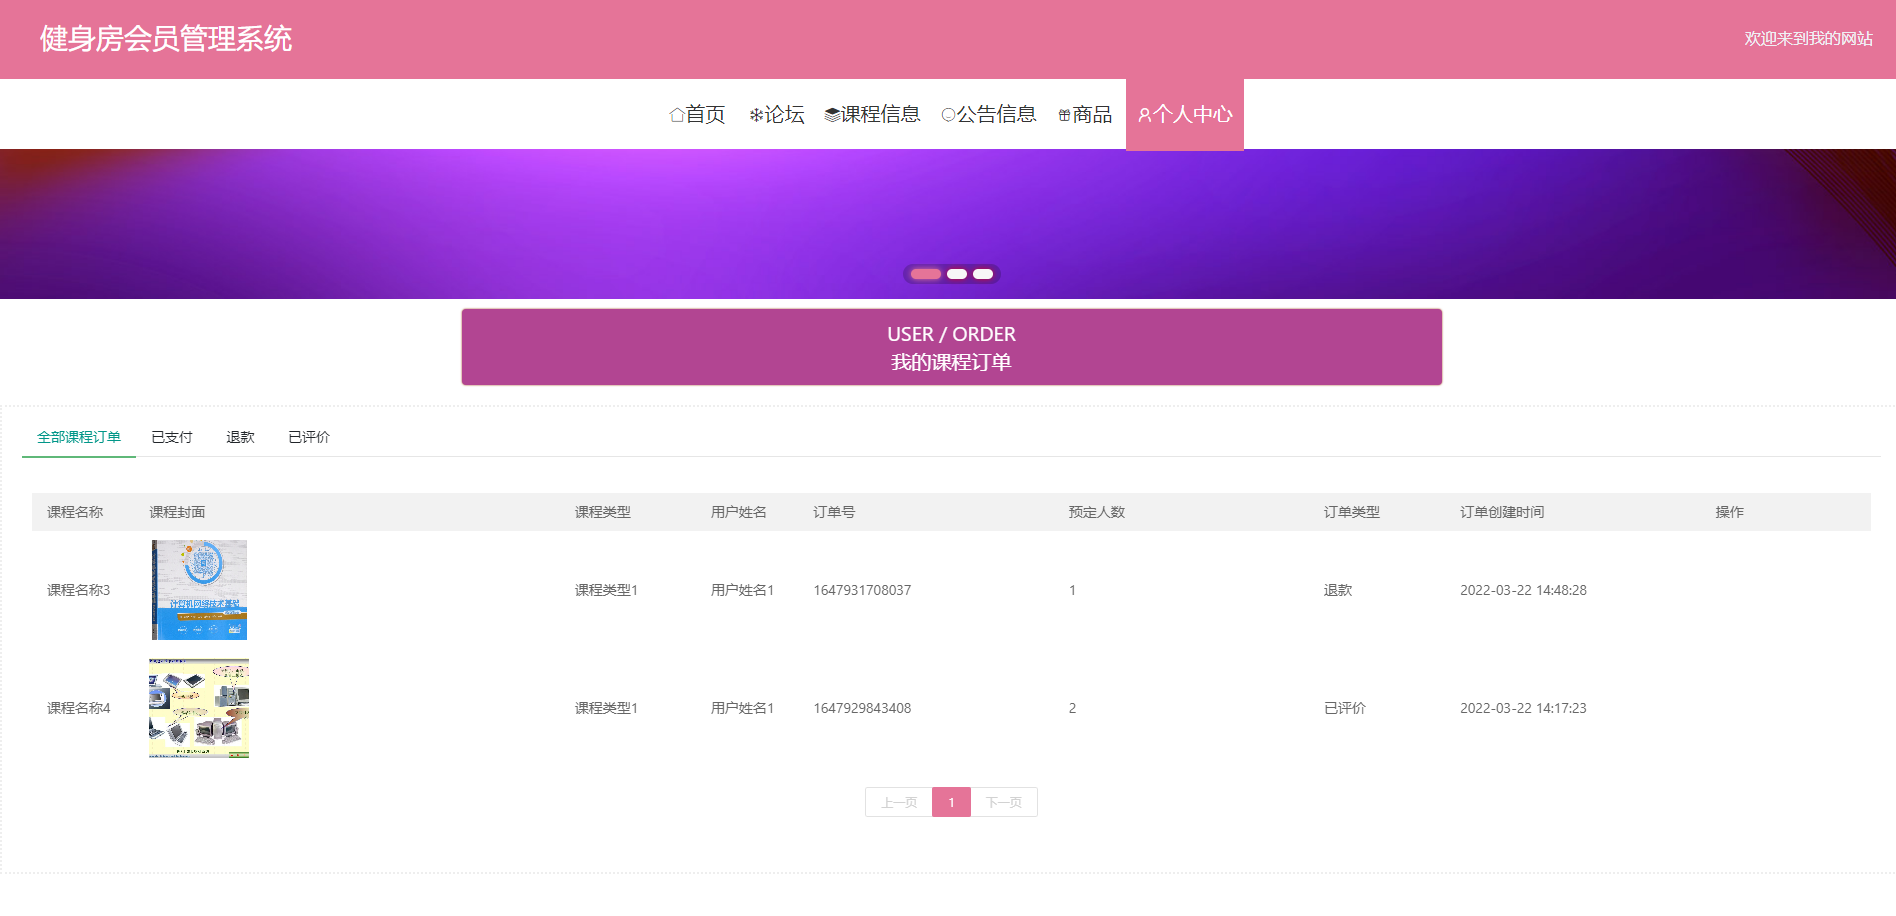Click the 预定人数 column header
The image size is (1896, 916).
[1097, 512]
